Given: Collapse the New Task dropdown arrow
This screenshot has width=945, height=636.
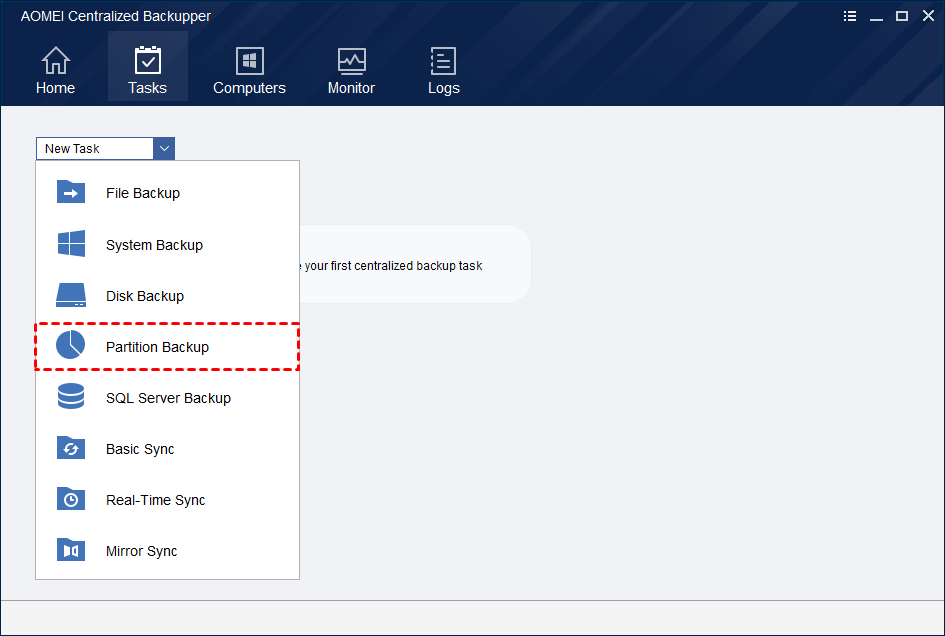Looking at the screenshot, I should 164,148.
